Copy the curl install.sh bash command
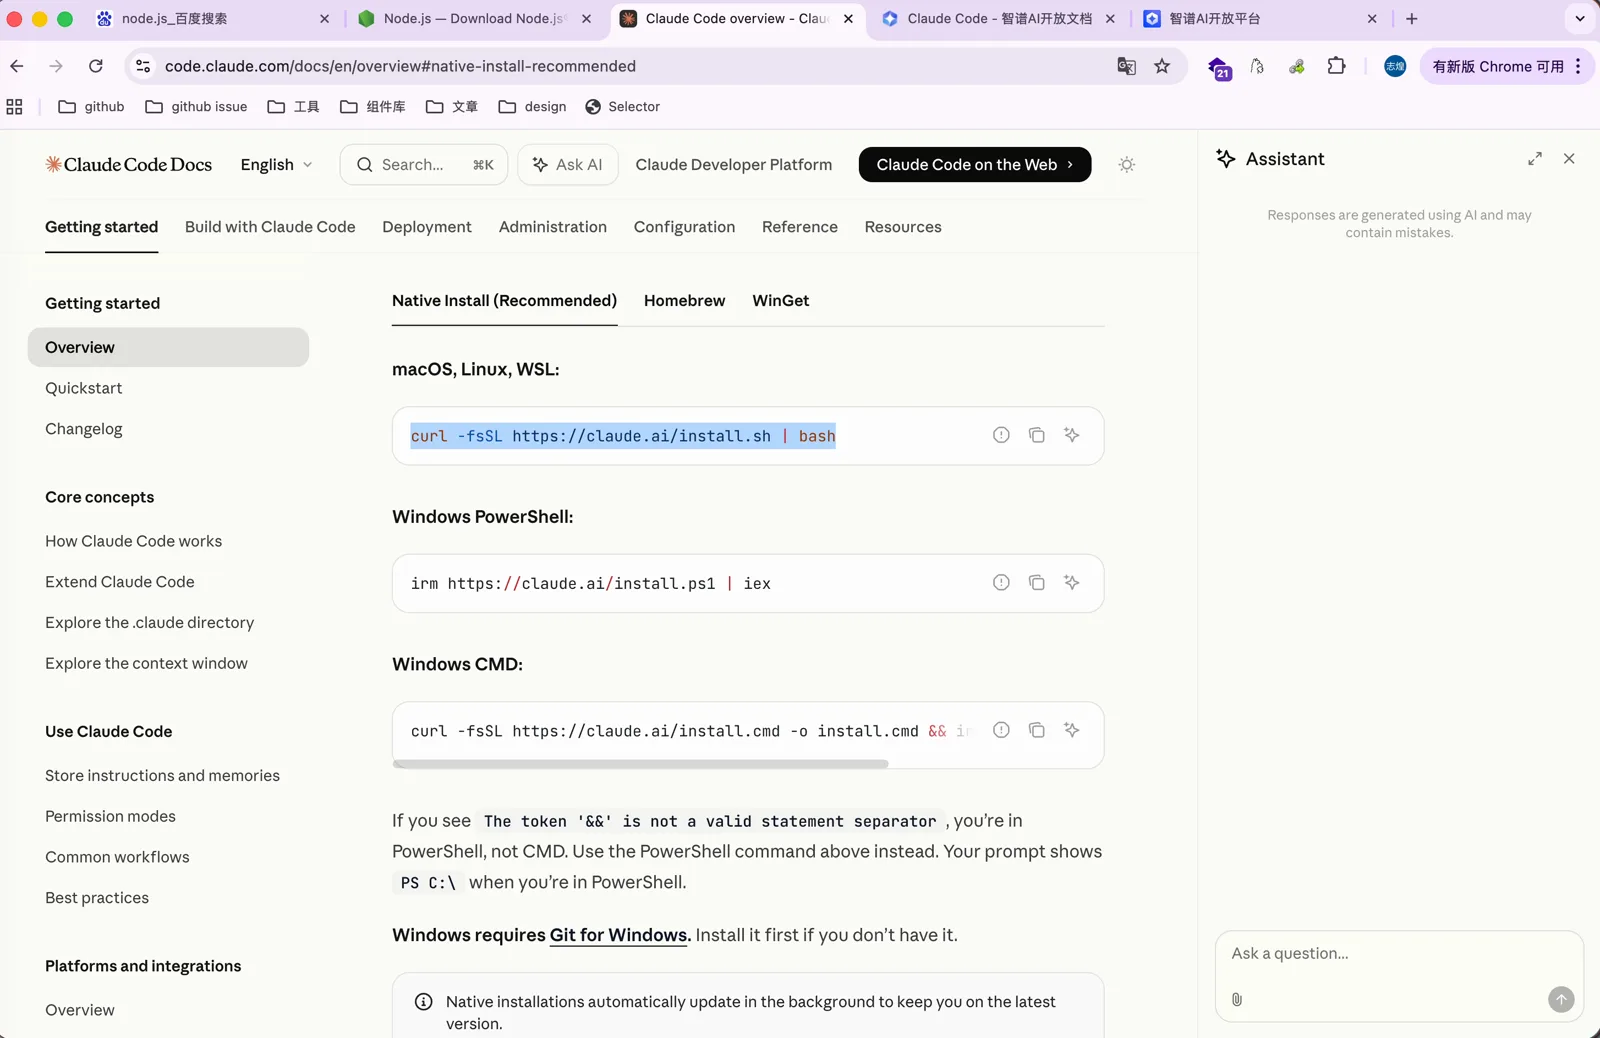The width and height of the screenshot is (1600, 1038). click(1037, 435)
